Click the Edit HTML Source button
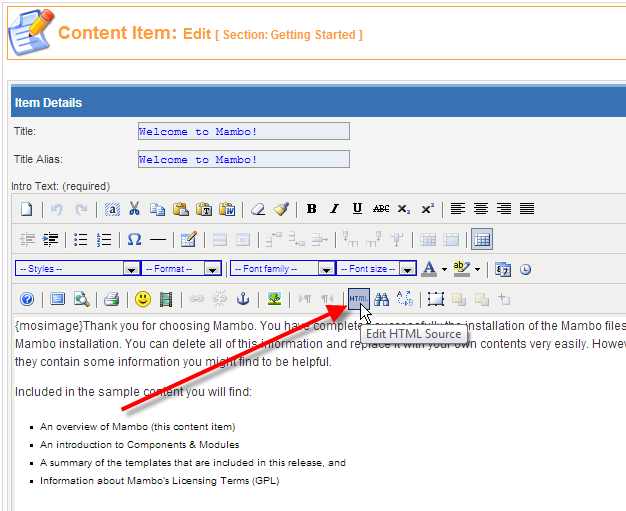The height and width of the screenshot is (511, 626). [x=358, y=298]
